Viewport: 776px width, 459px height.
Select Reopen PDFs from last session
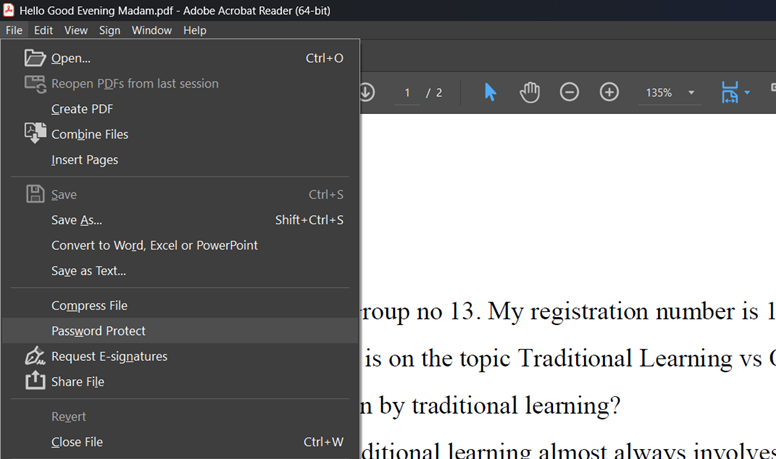pyautogui.click(x=180, y=84)
